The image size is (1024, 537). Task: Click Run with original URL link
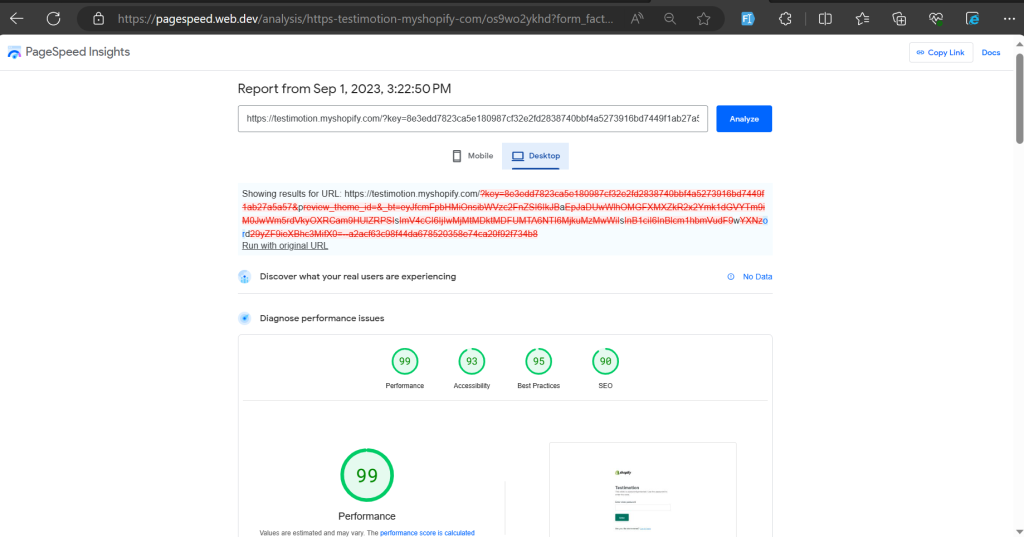[x=285, y=246]
